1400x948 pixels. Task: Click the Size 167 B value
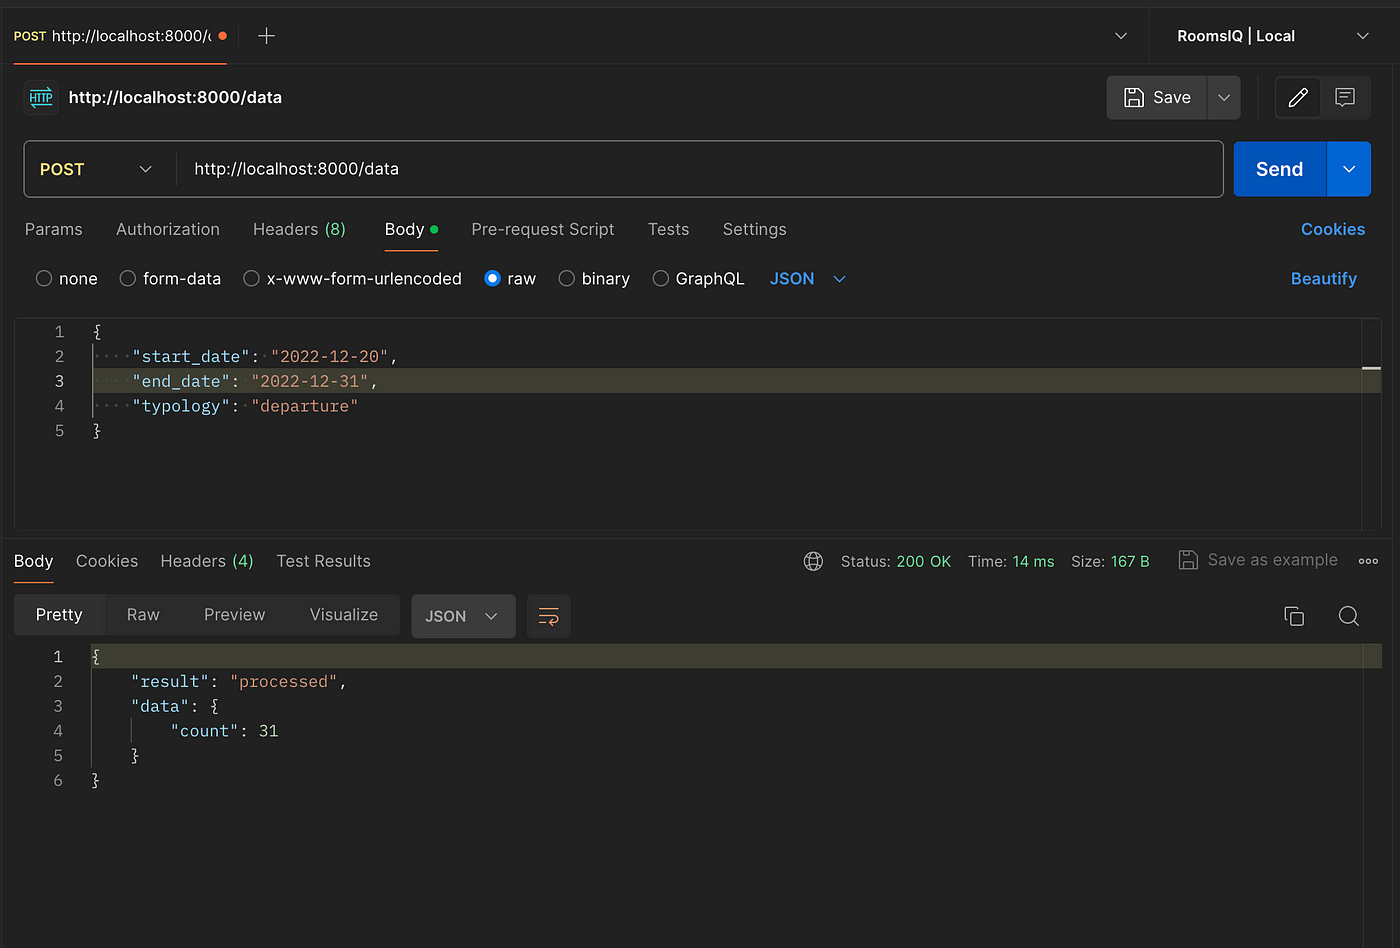[1130, 561]
